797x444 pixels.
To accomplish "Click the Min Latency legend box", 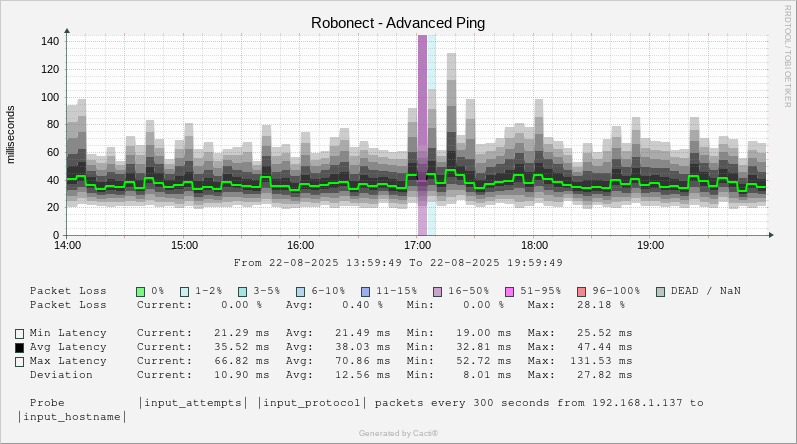I will 19,334.
